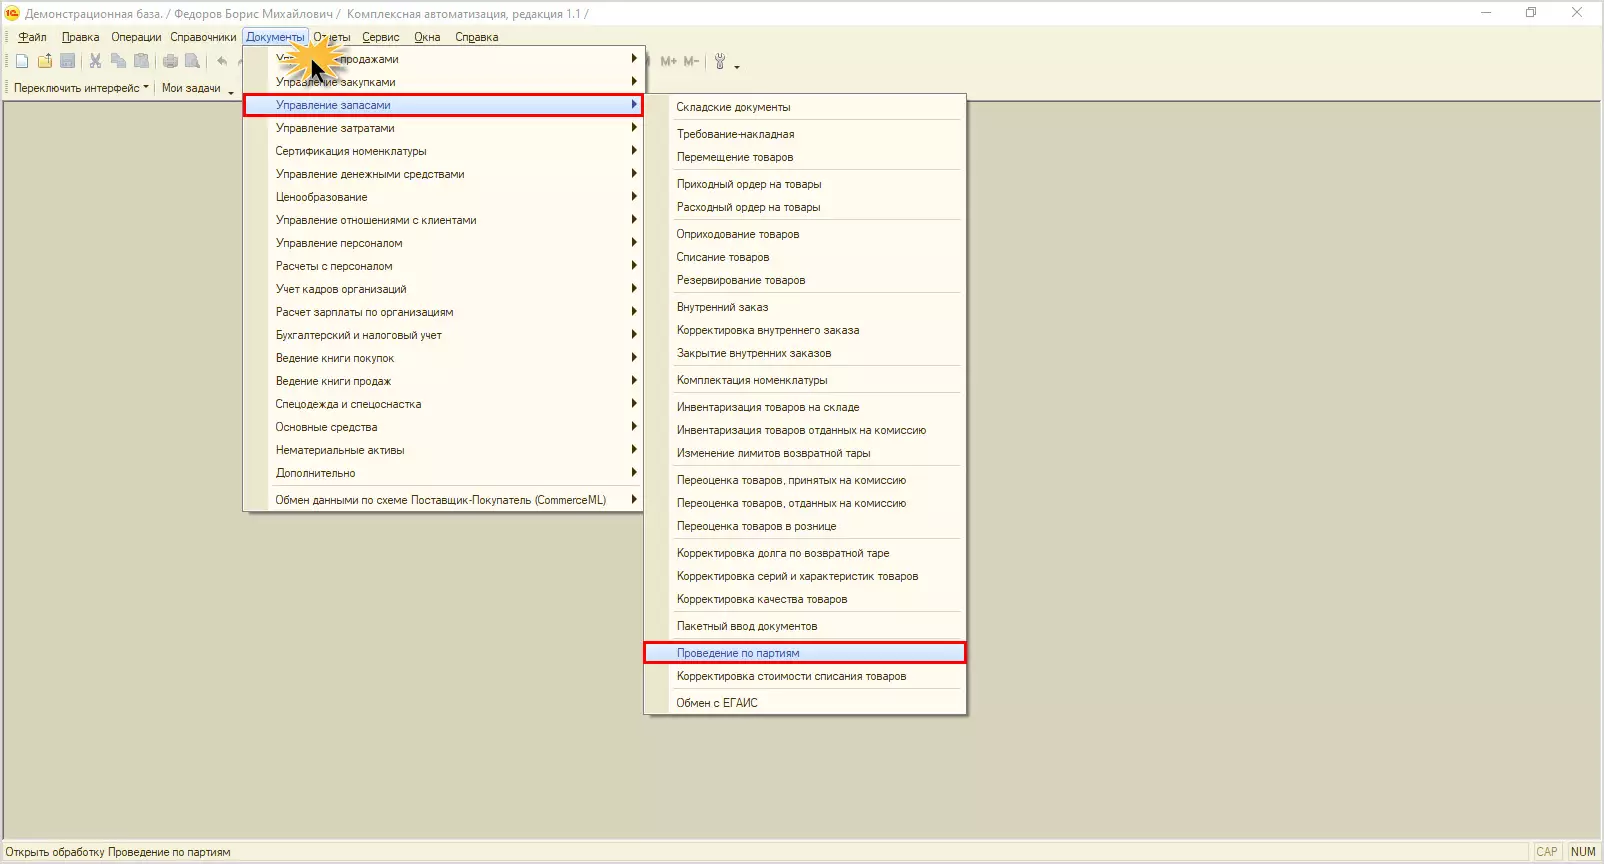This screenshot has width=1604, height=864.
Task: Click the tools wrench icon in toolbar
Action: (x=719, y=61)
